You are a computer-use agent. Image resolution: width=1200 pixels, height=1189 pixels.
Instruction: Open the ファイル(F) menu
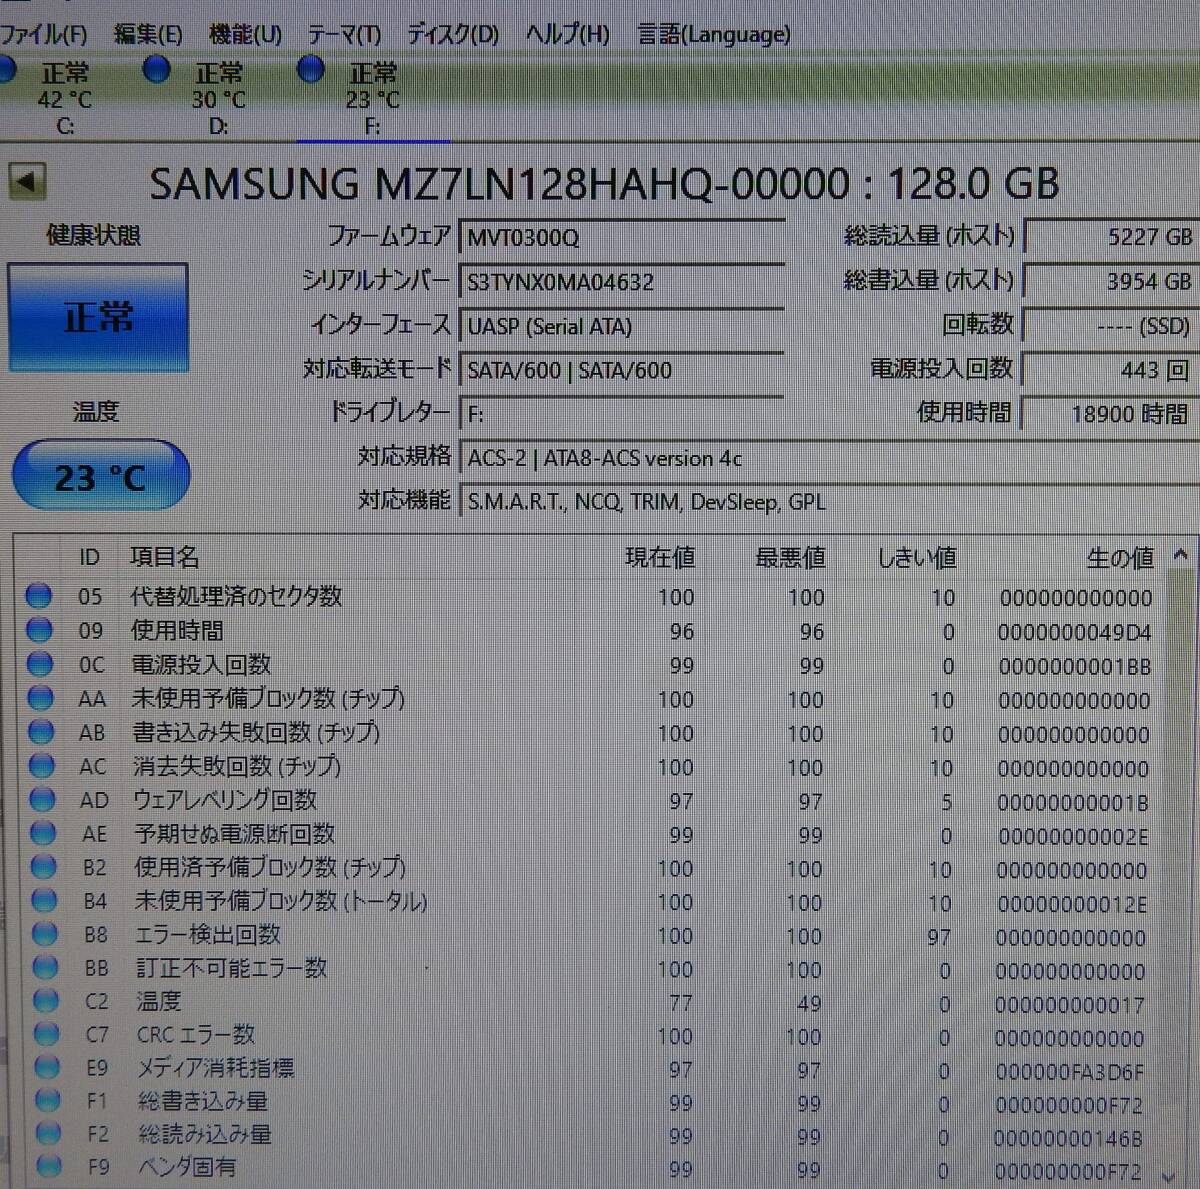43,34
